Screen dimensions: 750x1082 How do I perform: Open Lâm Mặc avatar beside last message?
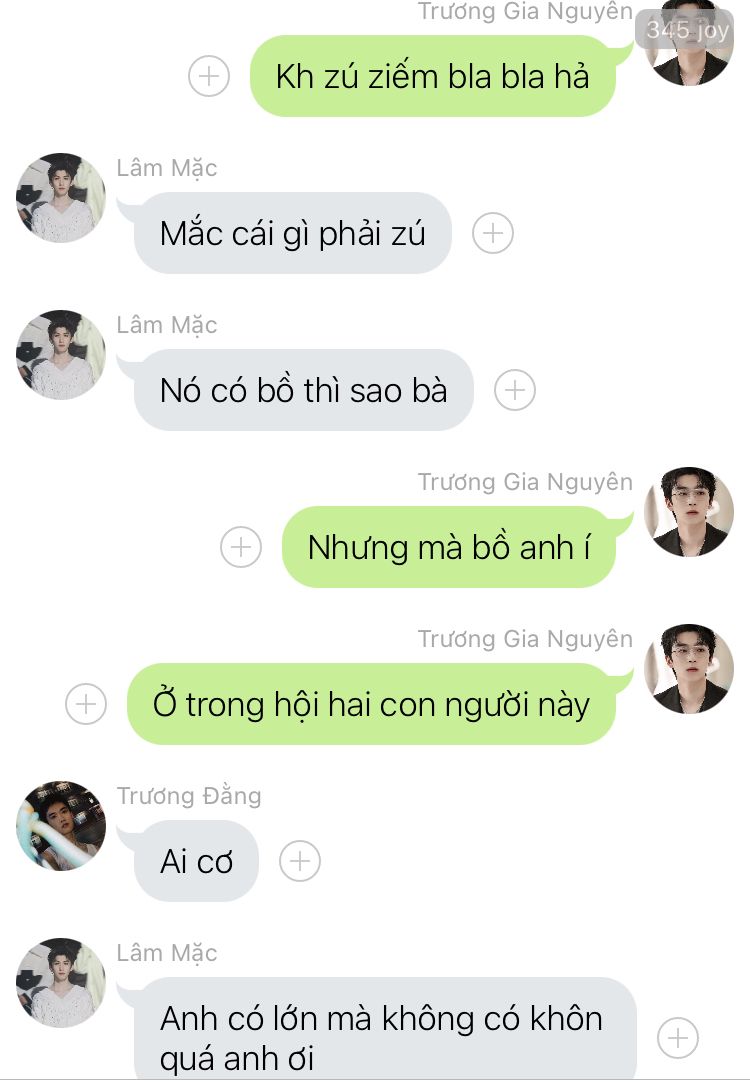coord(61,983)
